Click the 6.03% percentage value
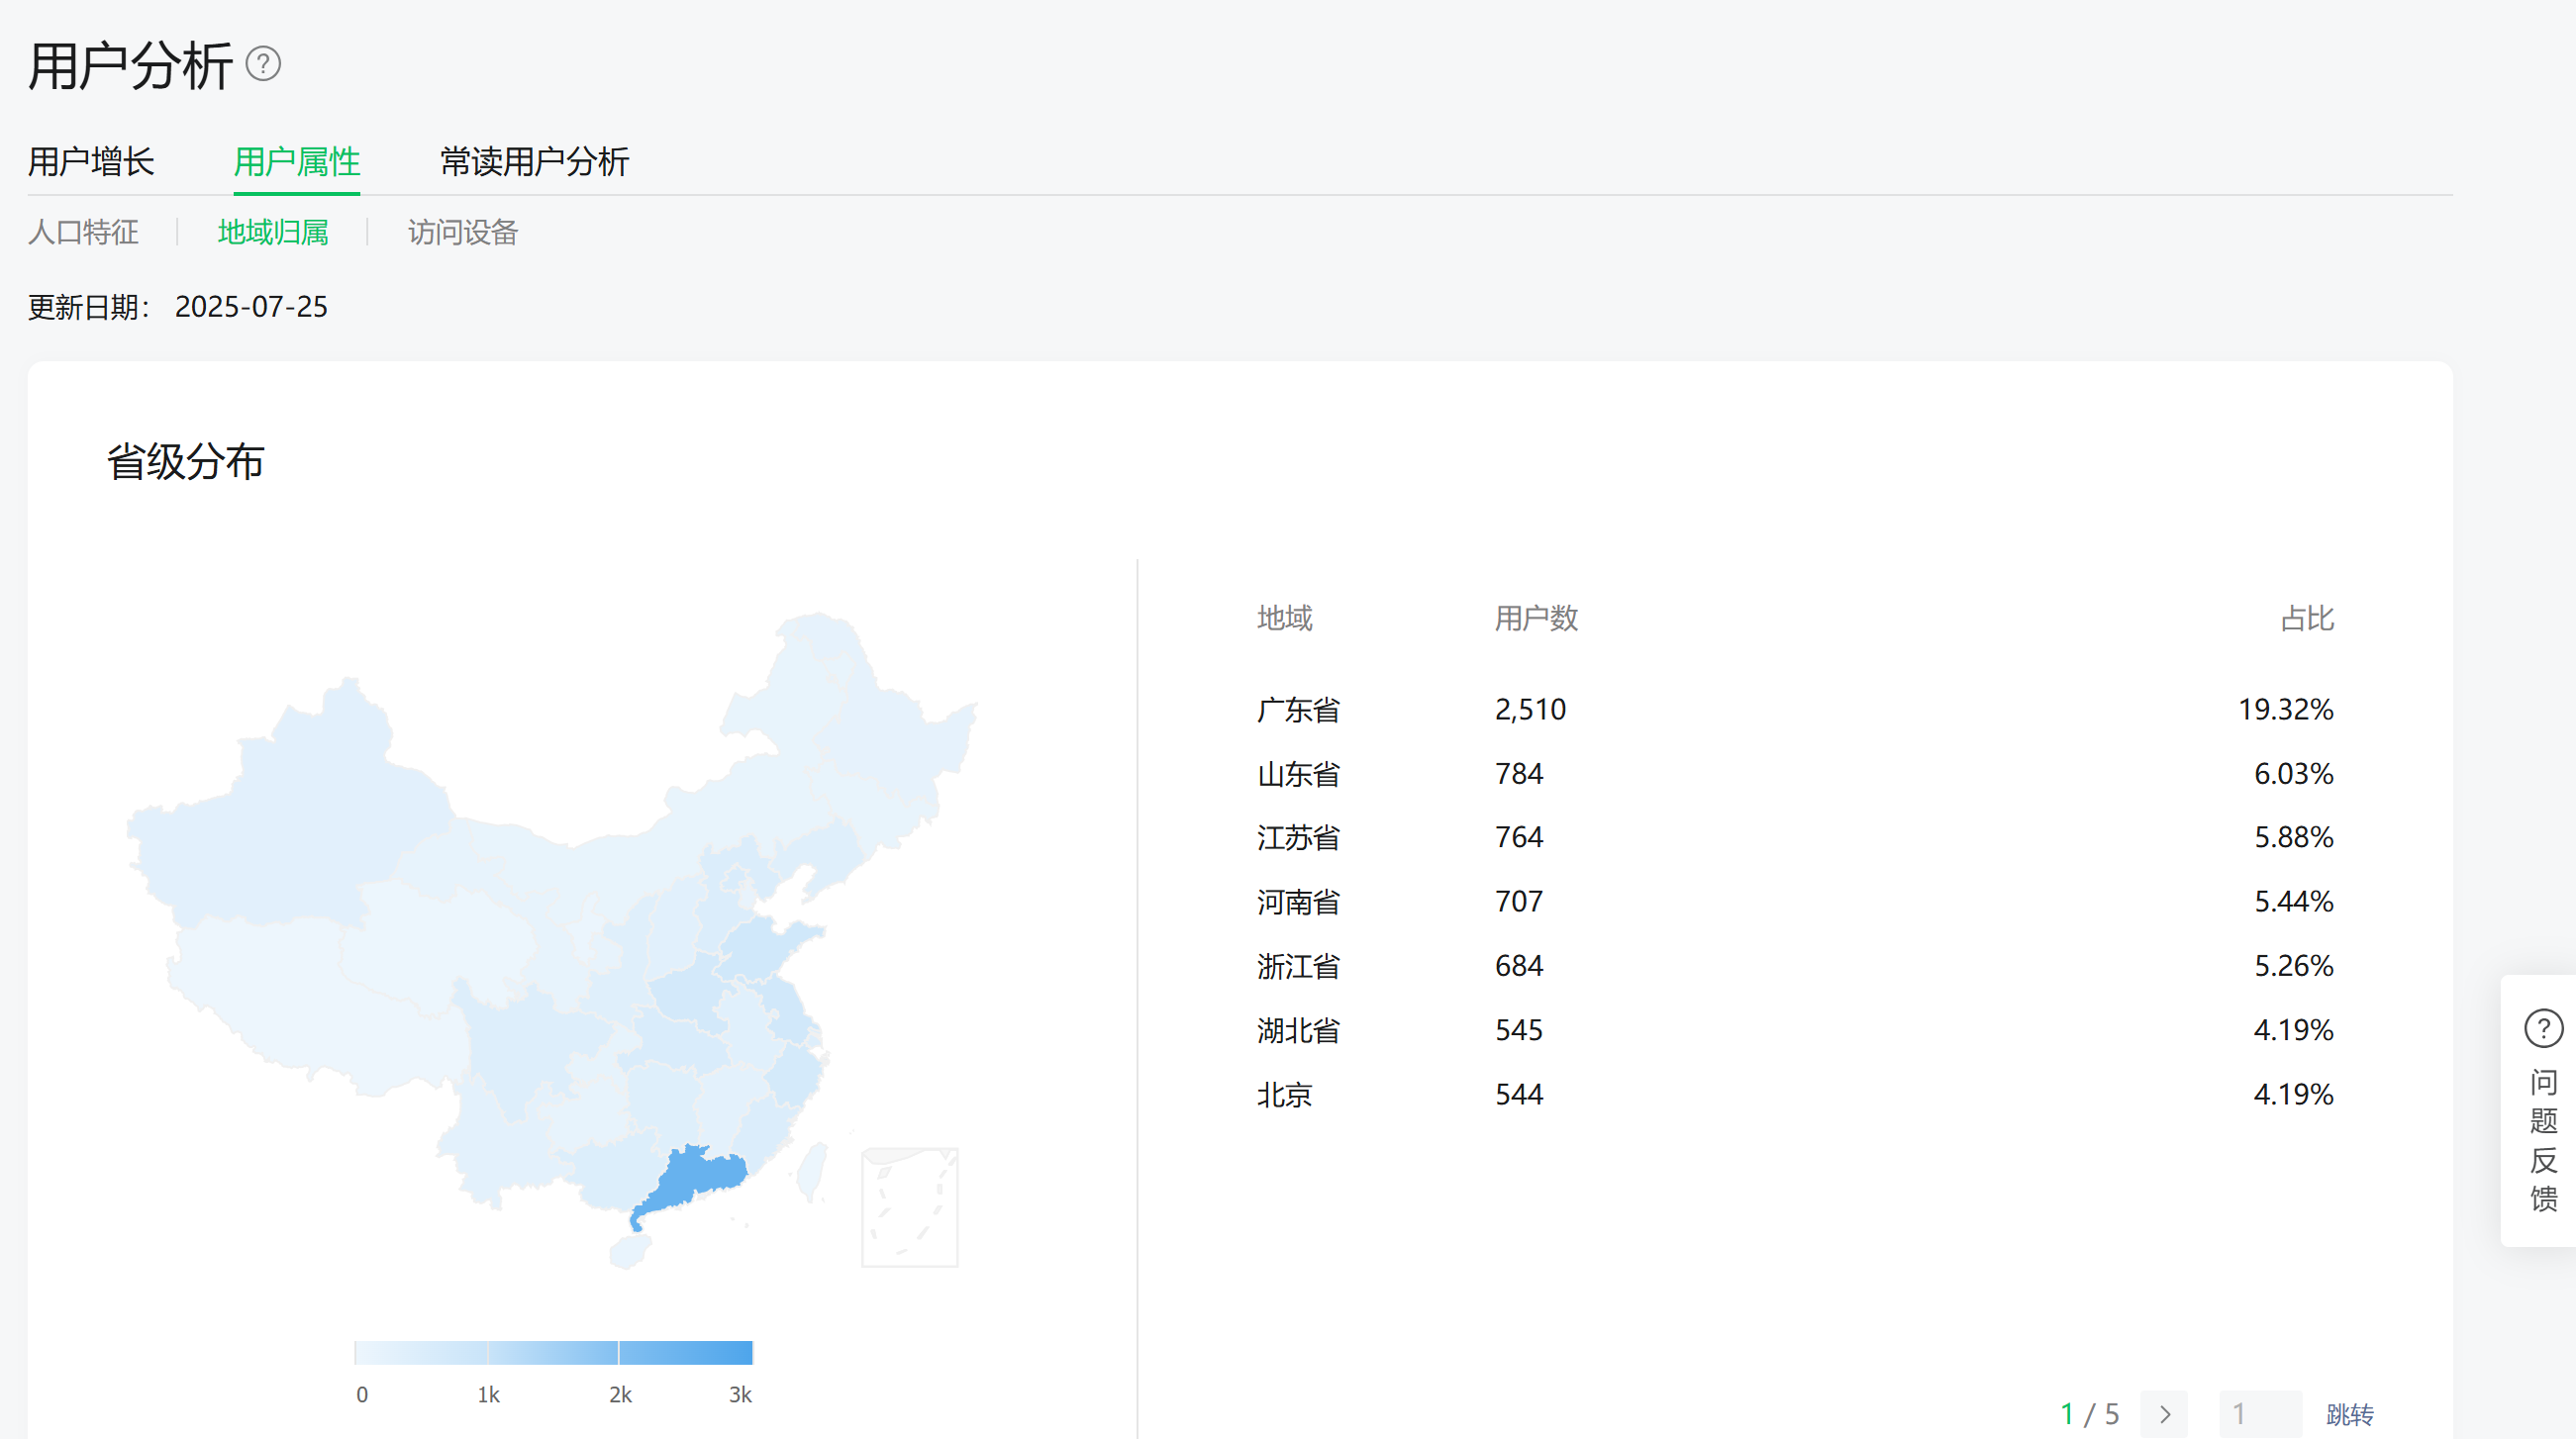 tap(2293, 774)
